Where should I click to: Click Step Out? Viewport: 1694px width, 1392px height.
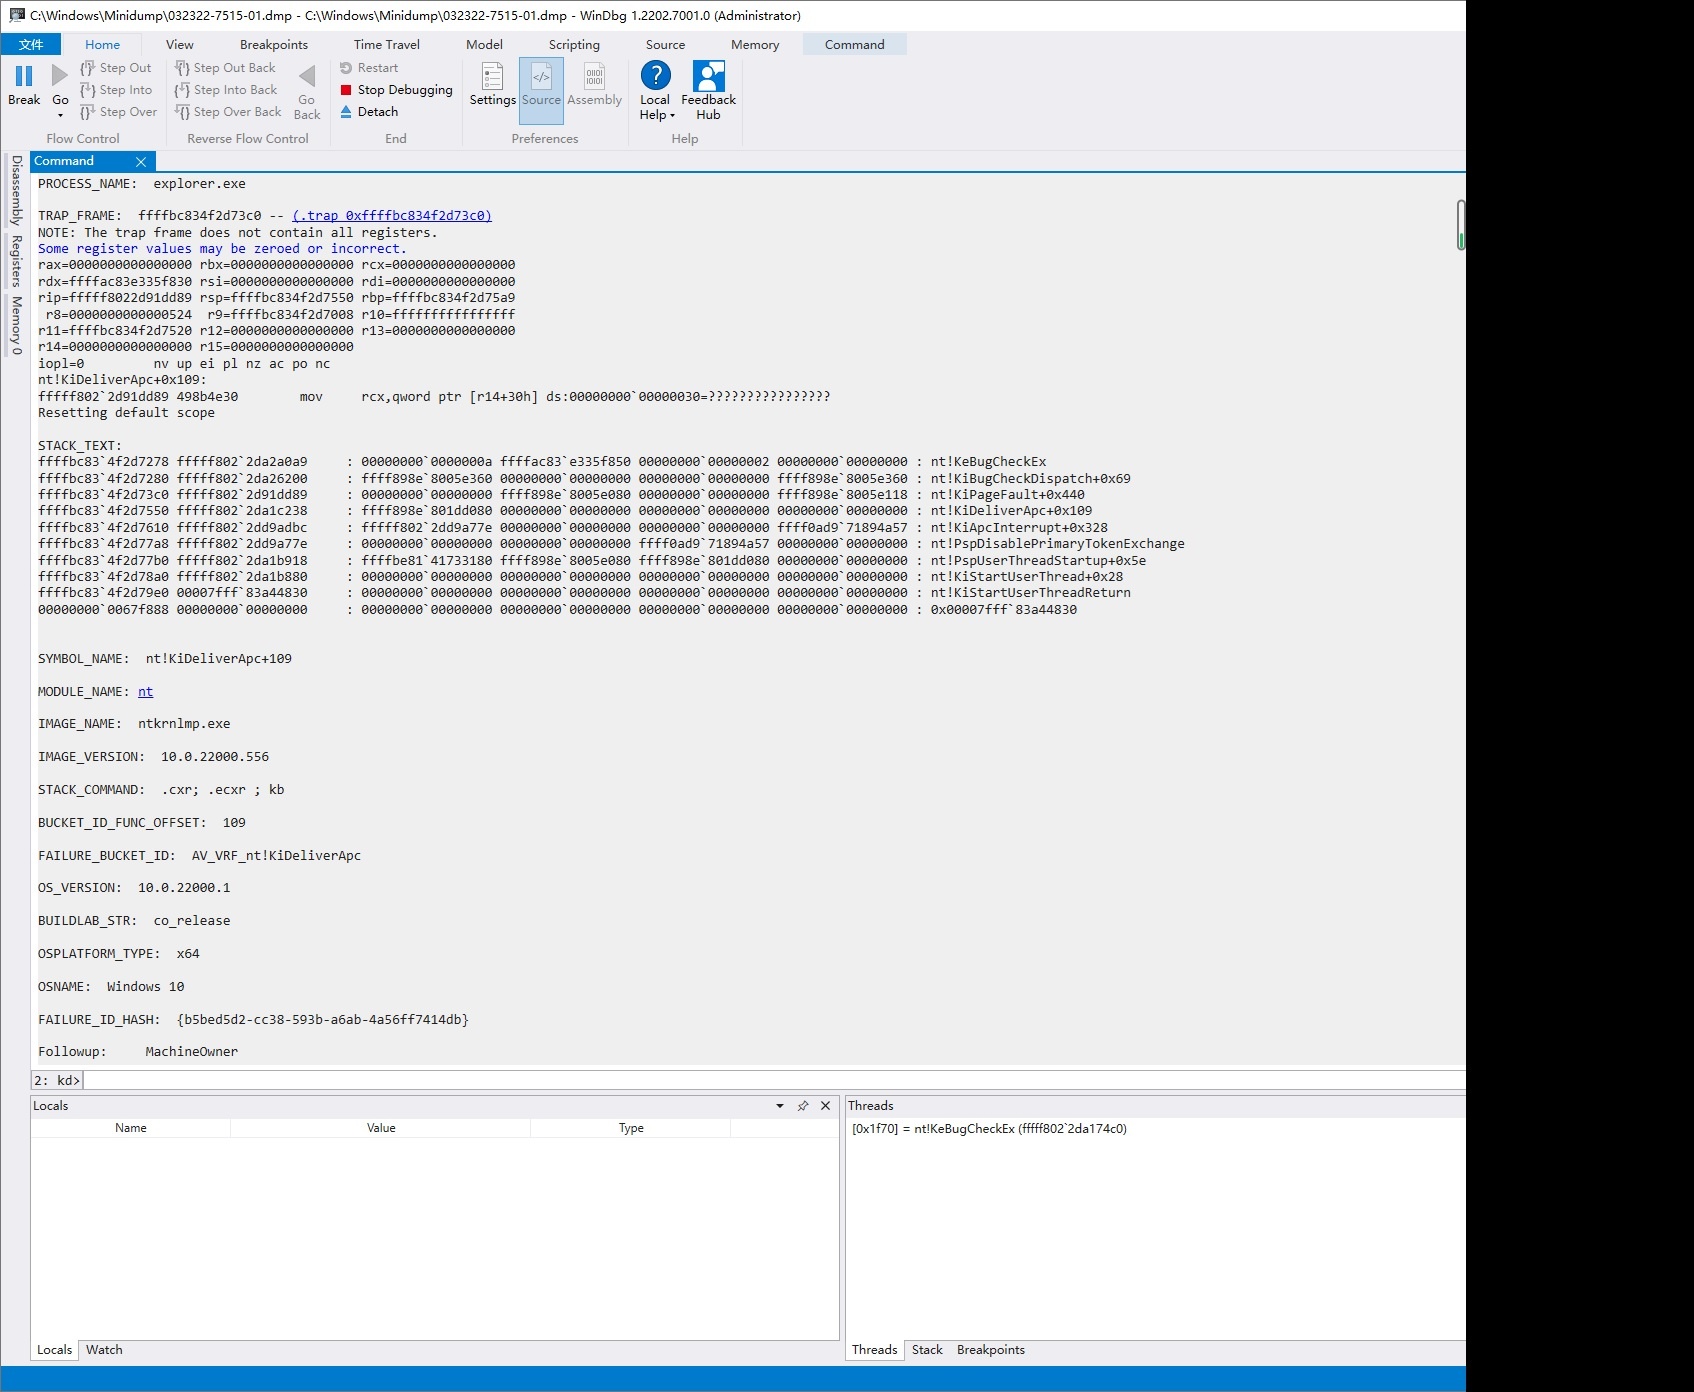click(x=116, y=68)
